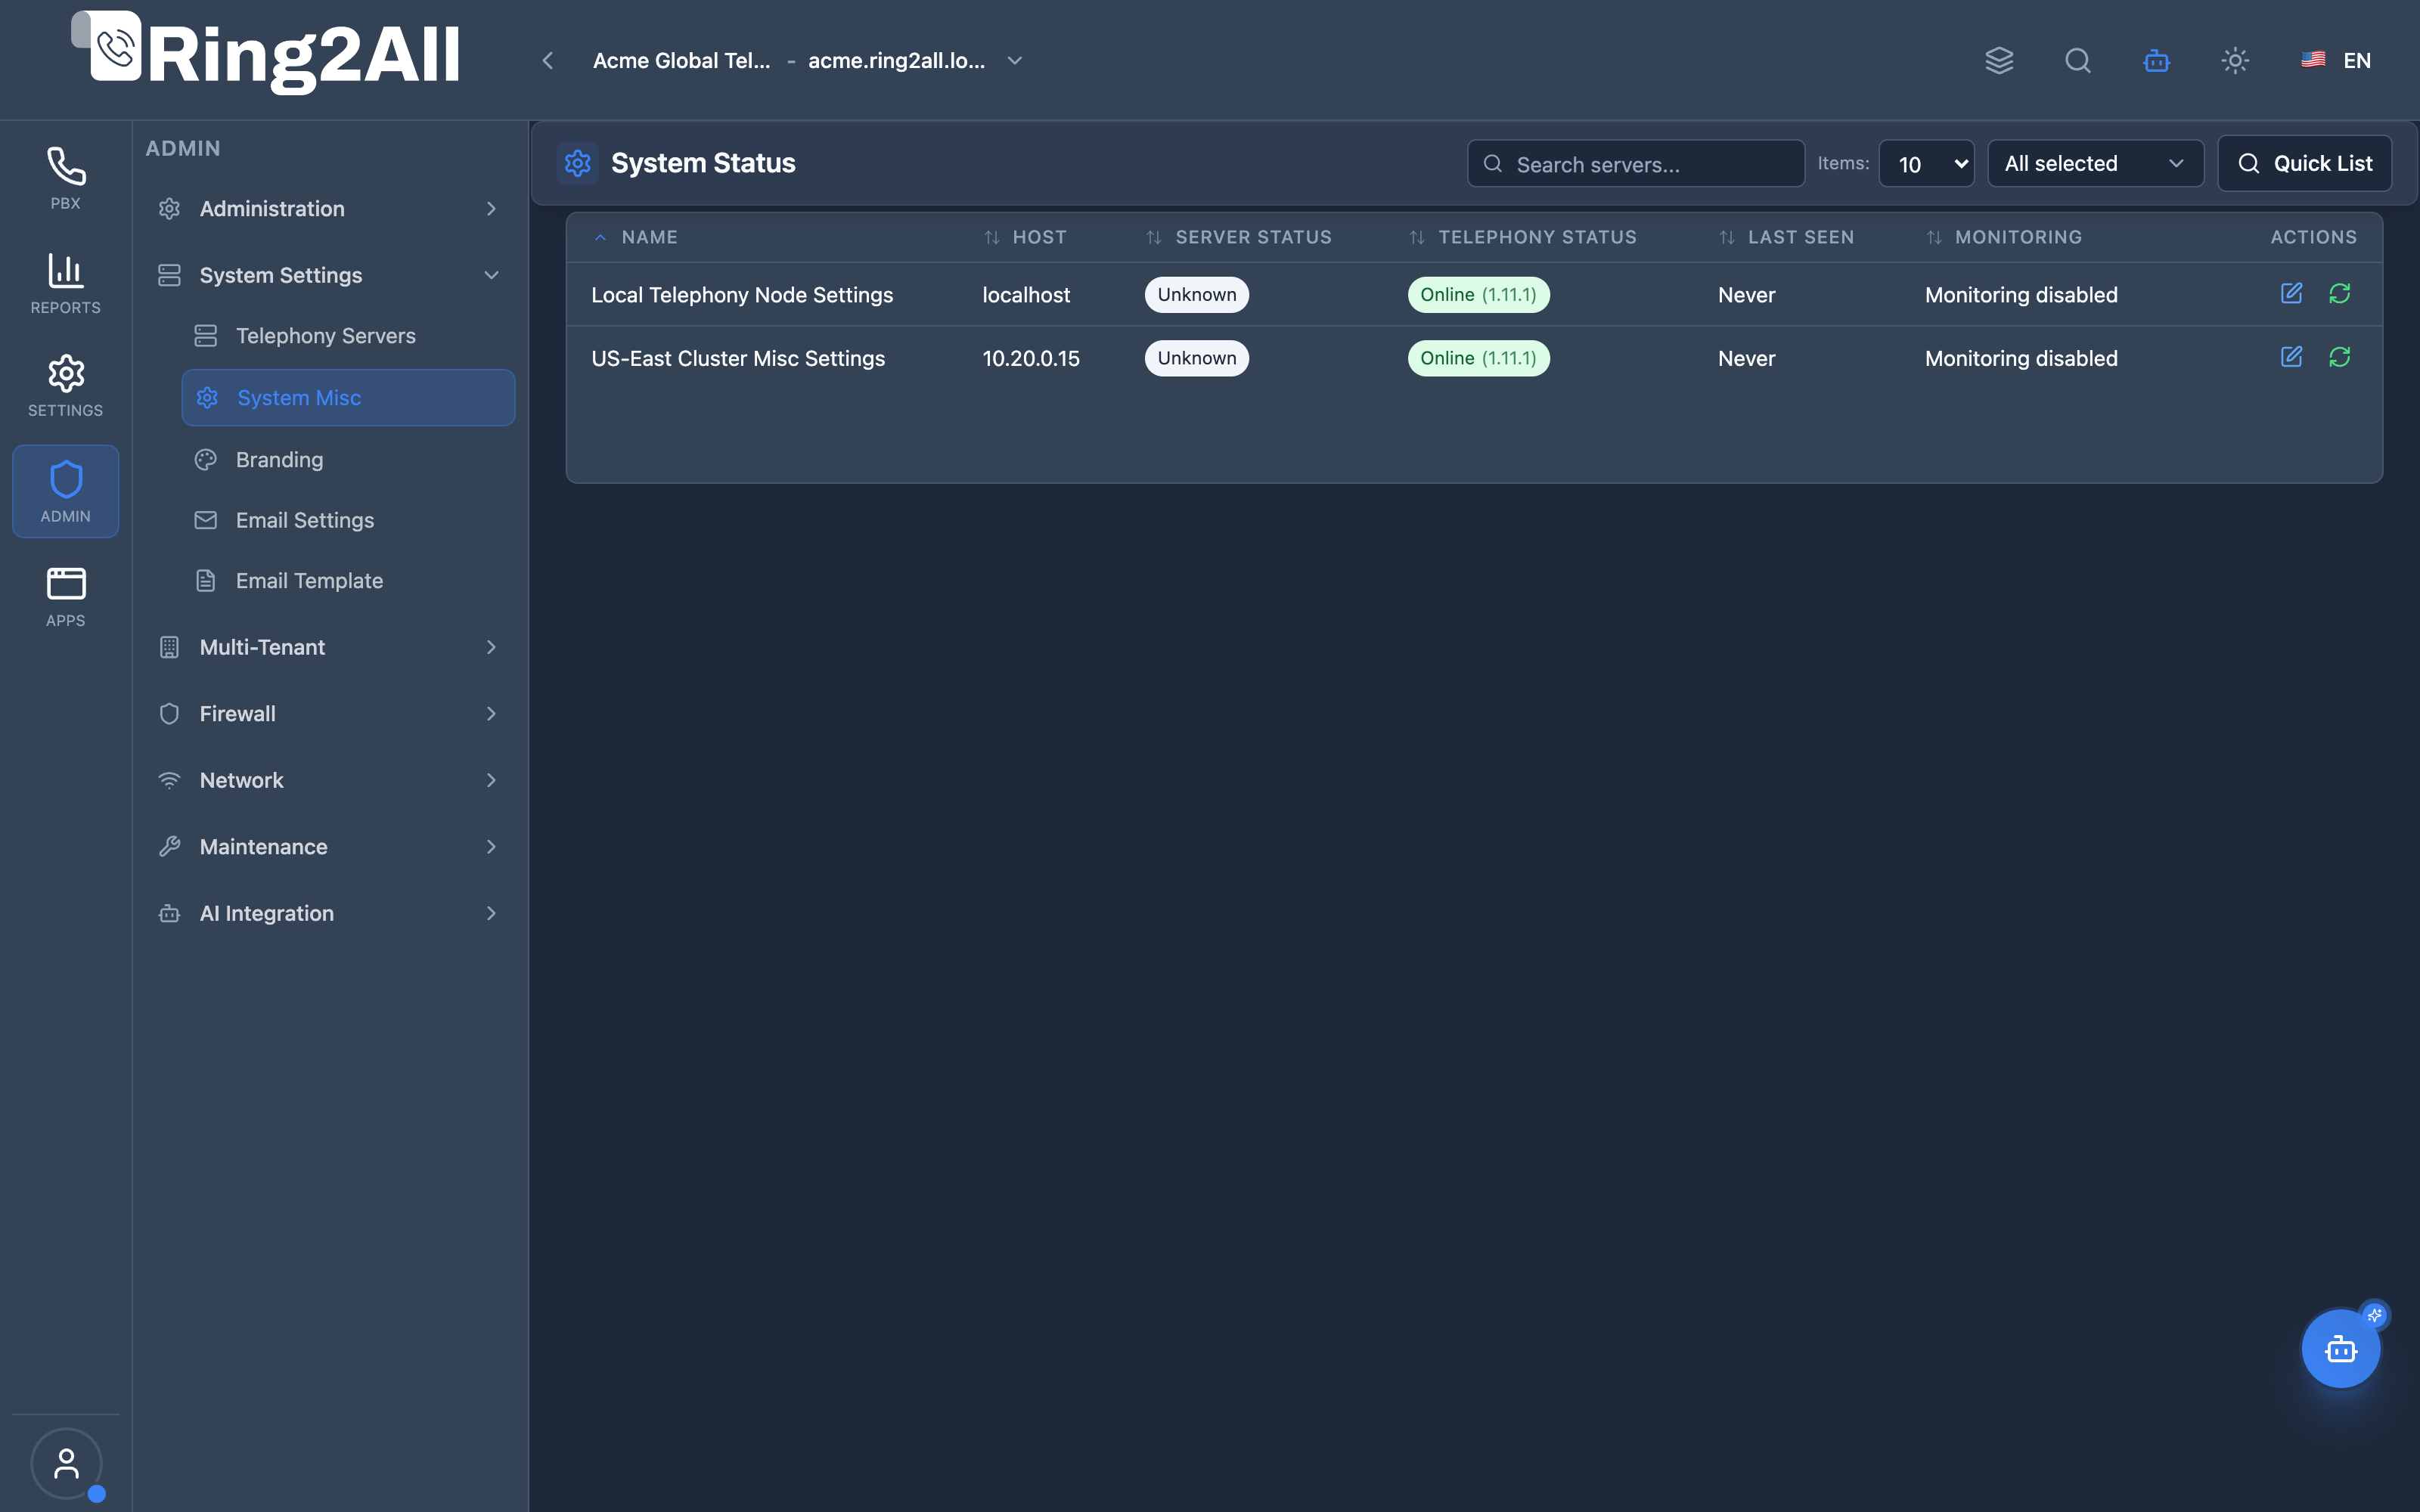Screen dimensions: 2420x1512
Task: Open the Reports section
Action: tap(66, 283)
